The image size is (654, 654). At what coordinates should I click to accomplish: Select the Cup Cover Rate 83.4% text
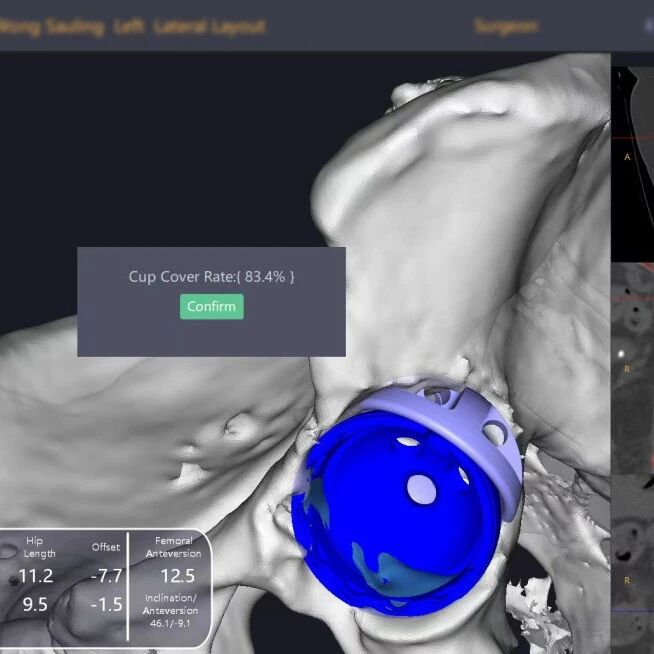click(211, 277)
